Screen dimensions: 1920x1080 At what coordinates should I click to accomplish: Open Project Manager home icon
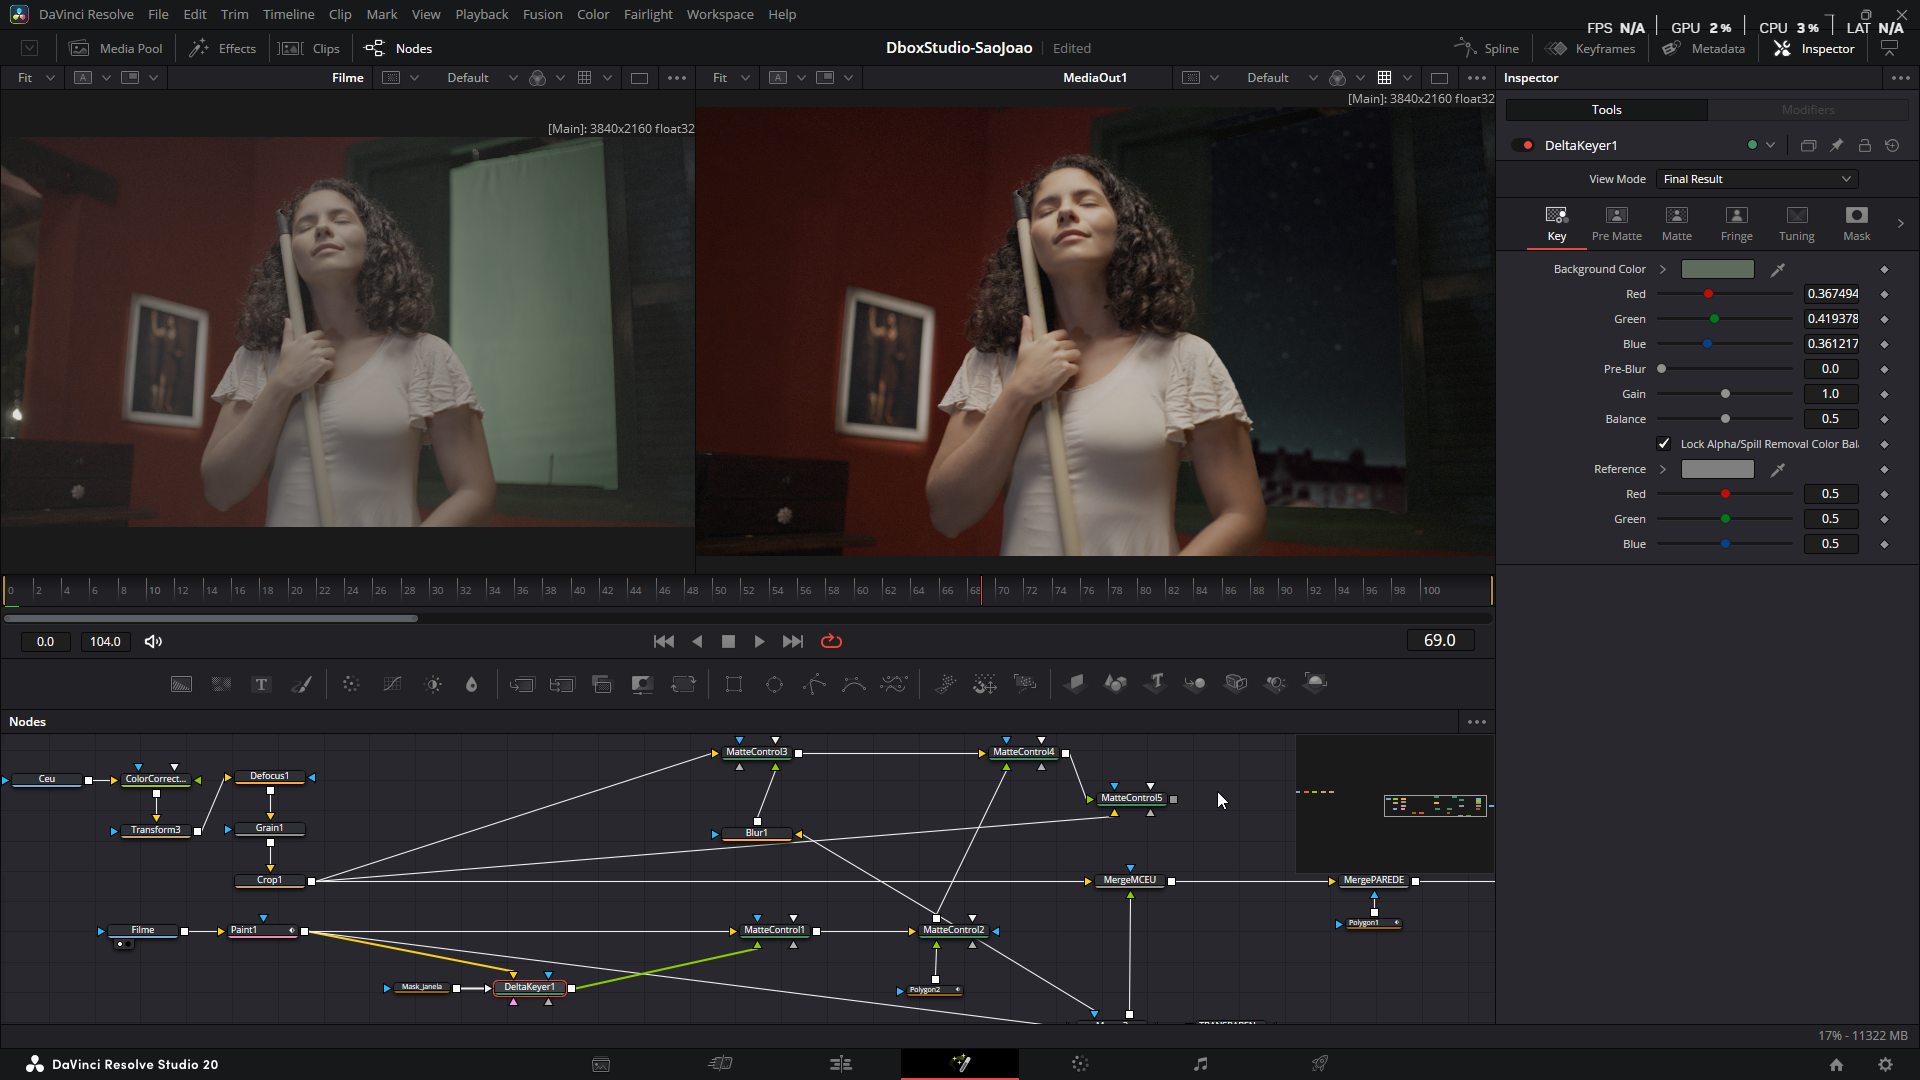click(1836, 1065)
